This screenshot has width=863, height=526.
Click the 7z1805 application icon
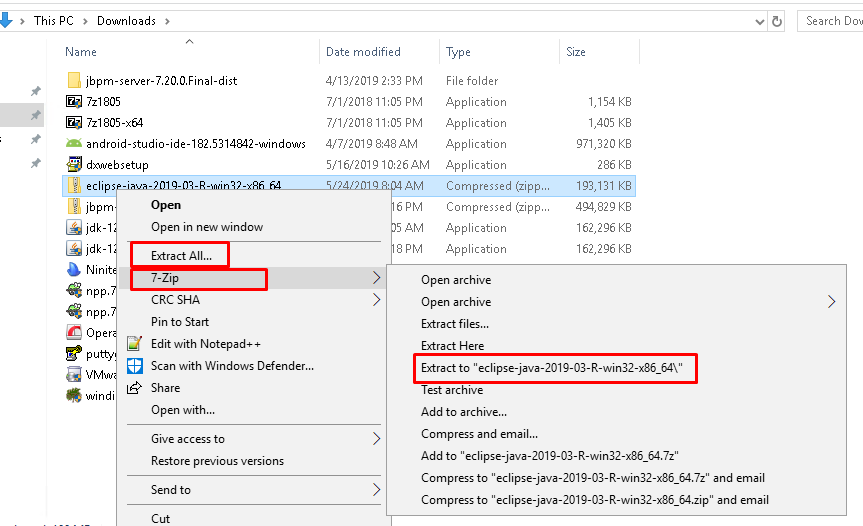(74, 102)
